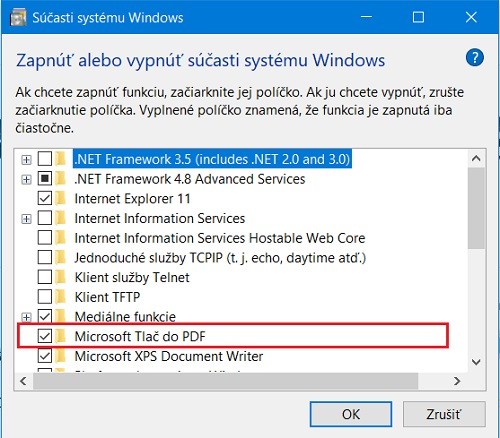Expand the Internet Information Services node
500x438 pixels.
[x=26, y=219]
